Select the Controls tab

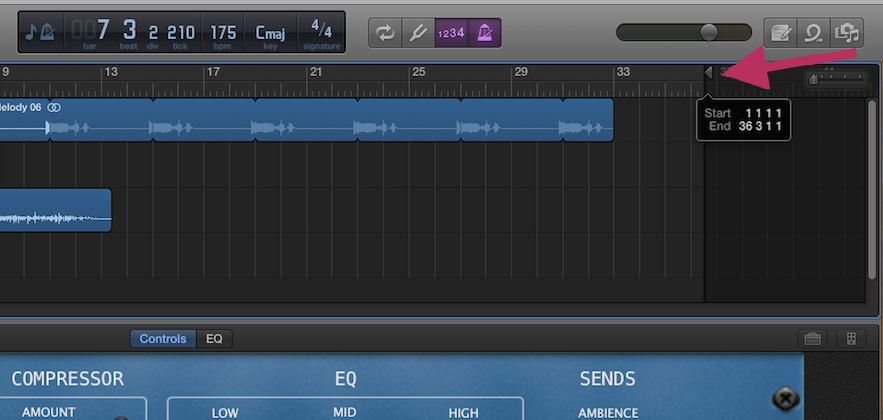click(x=163, y=339)
